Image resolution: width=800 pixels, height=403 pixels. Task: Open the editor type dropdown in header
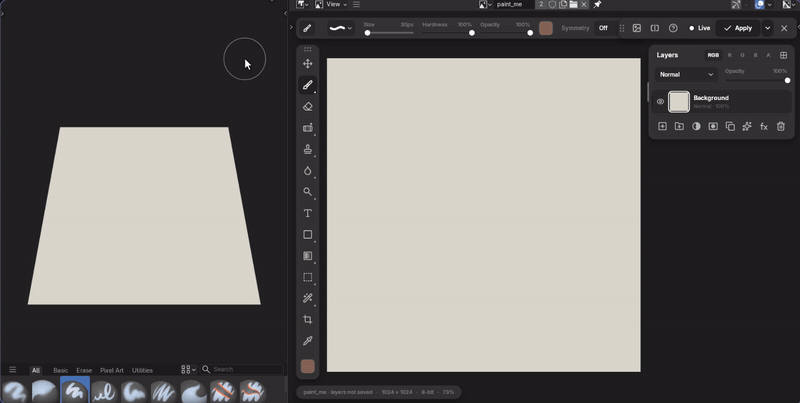302,5
